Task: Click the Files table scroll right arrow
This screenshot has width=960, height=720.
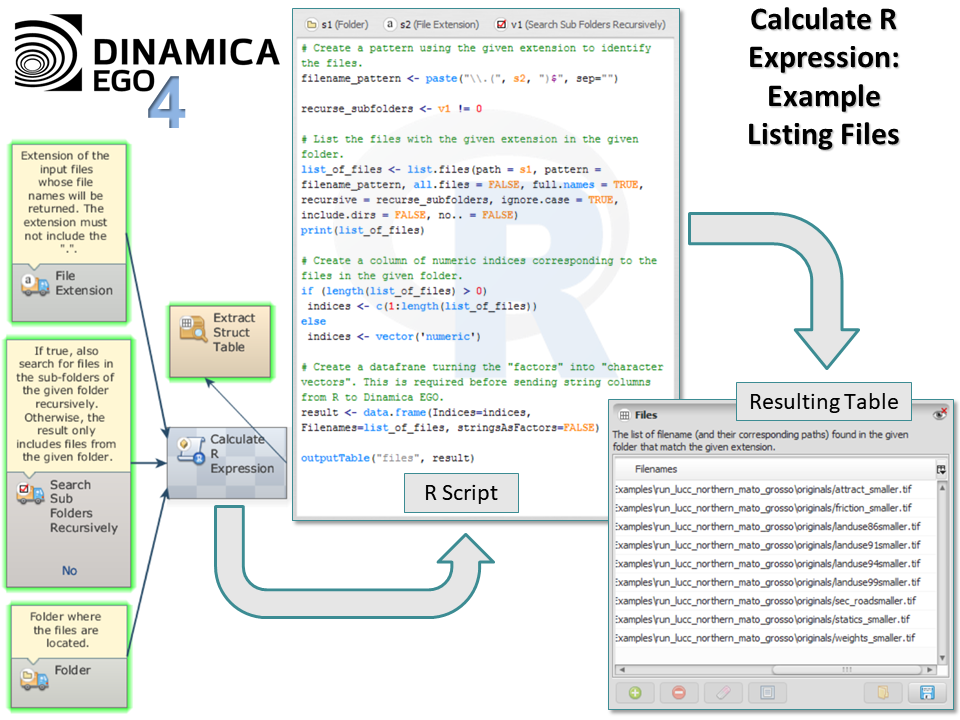Action: (x=929, y=670)
